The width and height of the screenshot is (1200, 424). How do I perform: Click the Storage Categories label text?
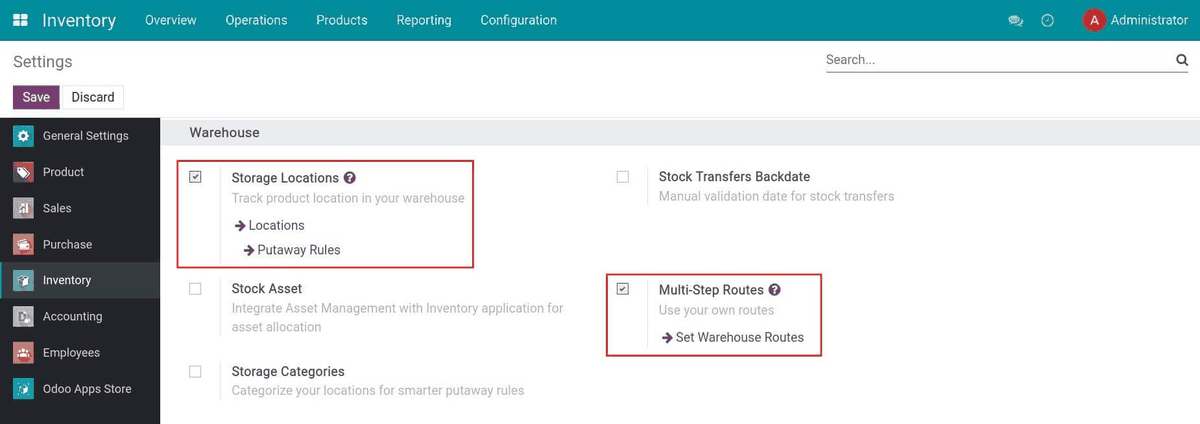[x=288, y=372]
